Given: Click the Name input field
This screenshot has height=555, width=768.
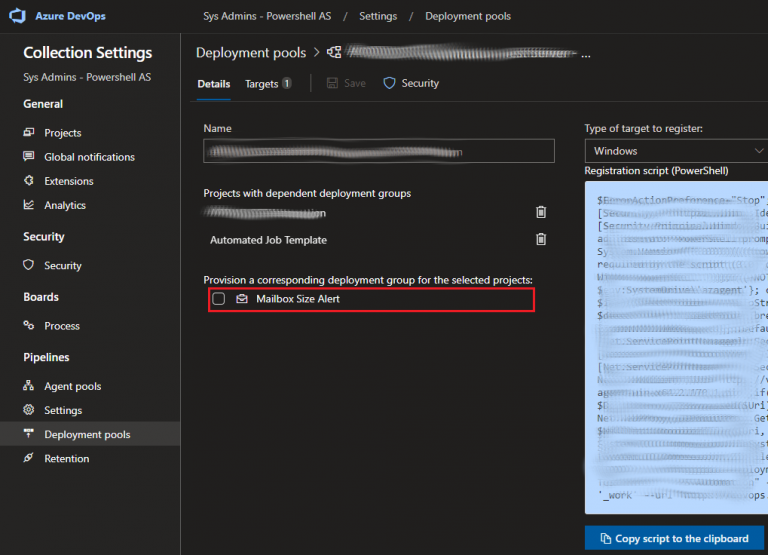Looking at the screenshot, I should pyautogui.click(x=379, y=151).
